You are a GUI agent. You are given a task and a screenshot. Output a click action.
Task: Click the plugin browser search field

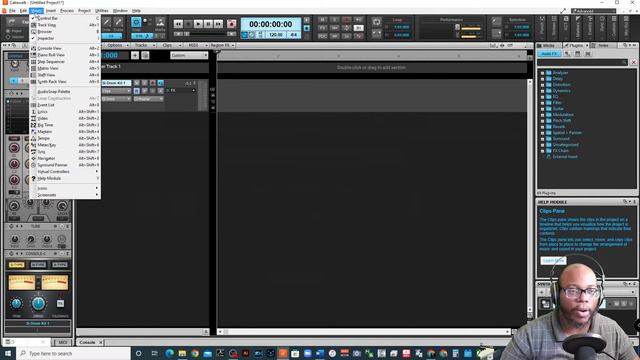[x=582, y=62]
